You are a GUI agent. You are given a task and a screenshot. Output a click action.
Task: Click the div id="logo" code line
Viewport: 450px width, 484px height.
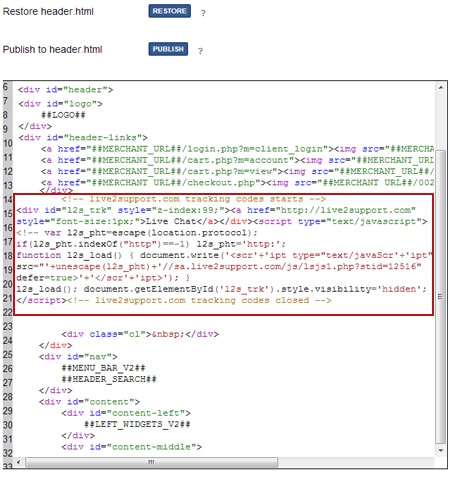point(60,104)
